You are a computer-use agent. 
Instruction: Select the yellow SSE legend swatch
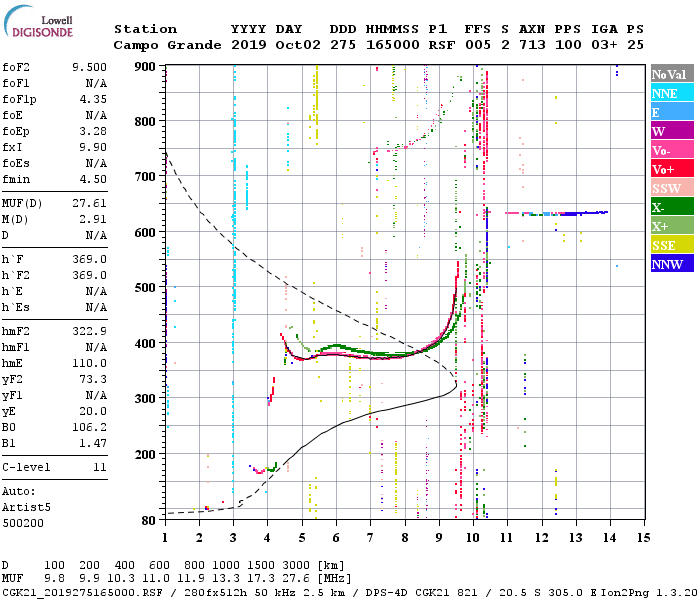[x=672, y=245]
